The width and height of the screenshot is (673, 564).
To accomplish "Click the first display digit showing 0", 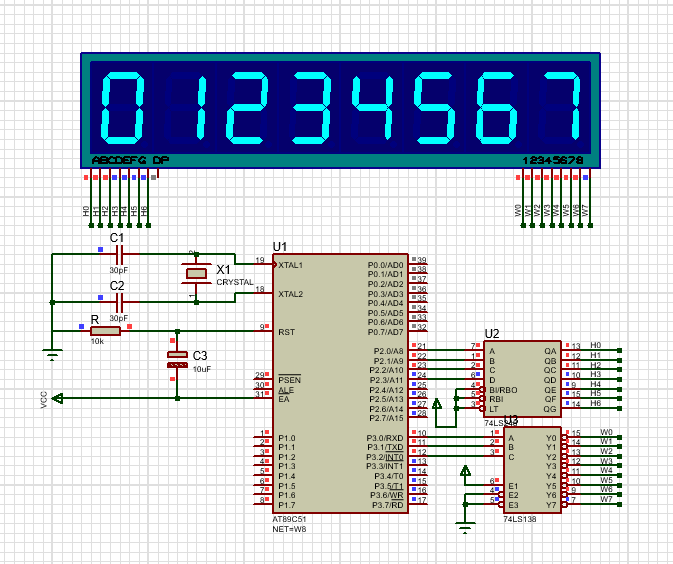I will [x=122, y=108].
